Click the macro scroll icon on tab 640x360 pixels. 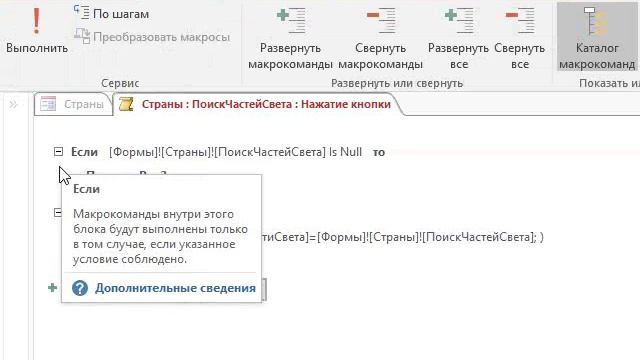click(x=126, y=104)
